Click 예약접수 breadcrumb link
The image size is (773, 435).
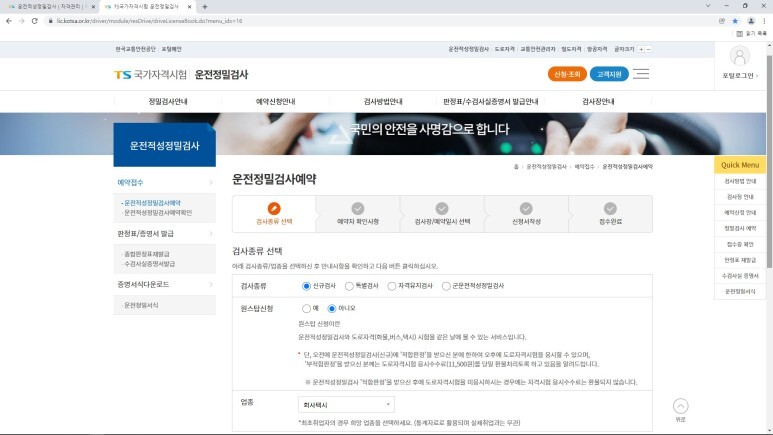pyautogui.click(x=584, y=167)
